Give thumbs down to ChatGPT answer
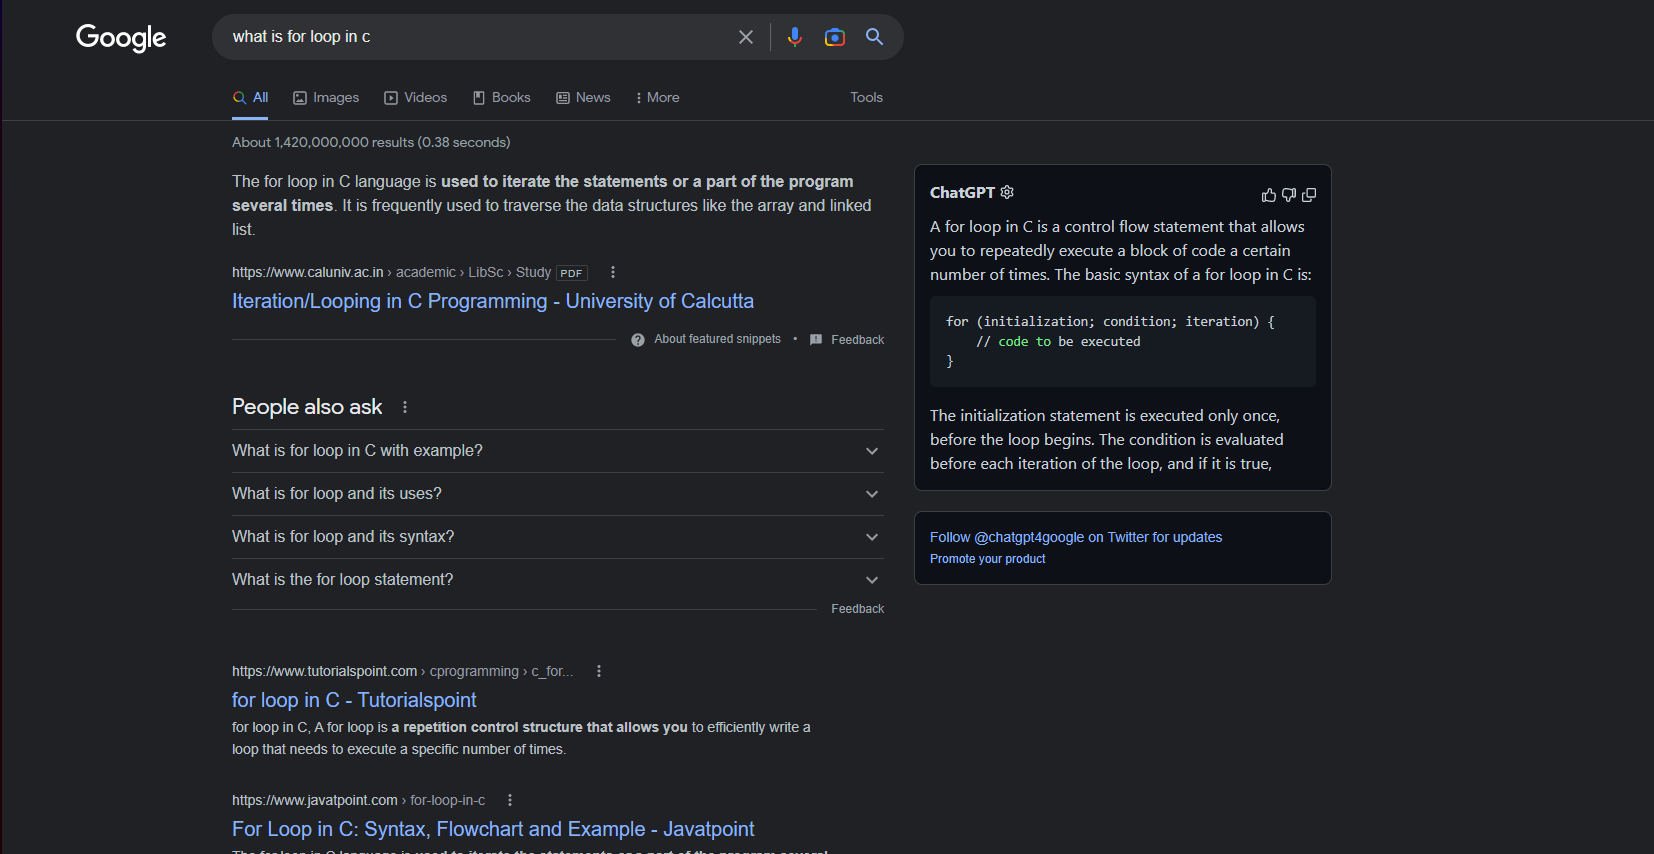 pyautogui.click(x=1289, y=195)
